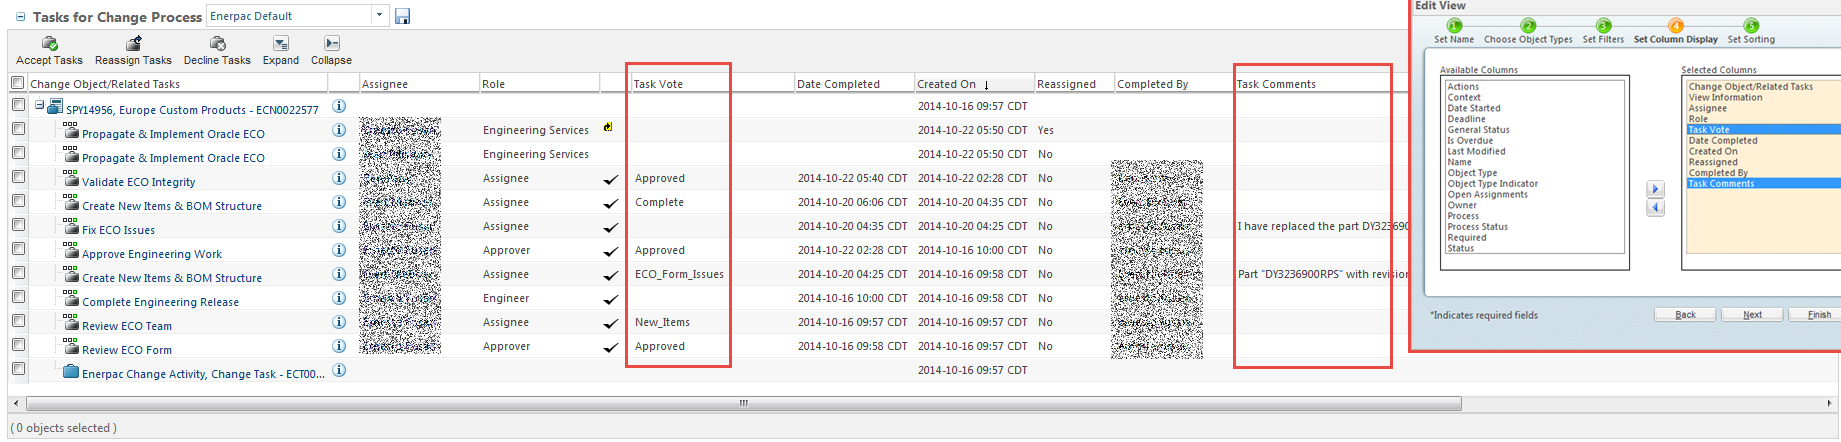The height and width of the screenshot is (442, 1841).
Task: Click the change object icon beside SPY14956
Action: point(55,106)
